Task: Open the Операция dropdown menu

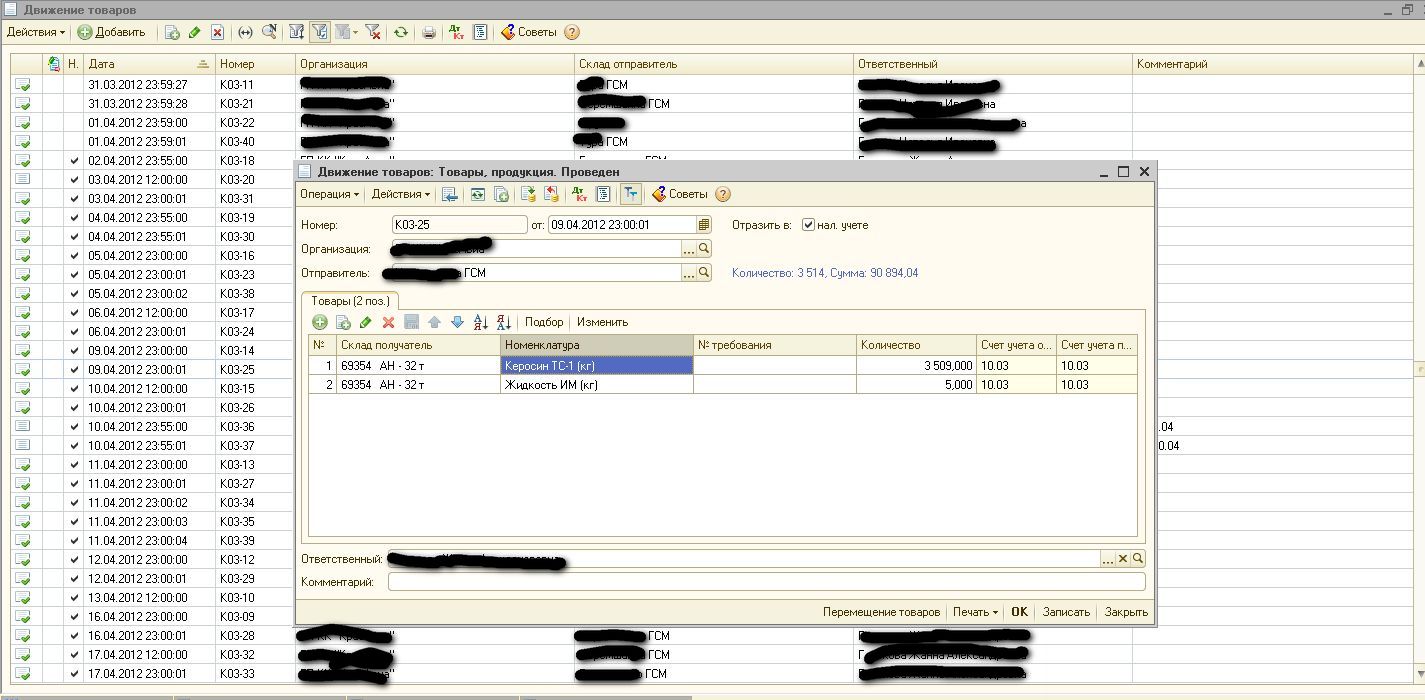Action: click(329, 194)
